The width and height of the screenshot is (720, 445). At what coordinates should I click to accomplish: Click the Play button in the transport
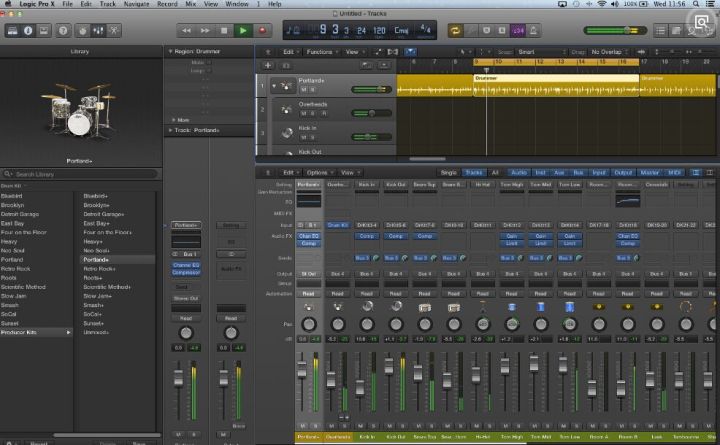(243, 31)
